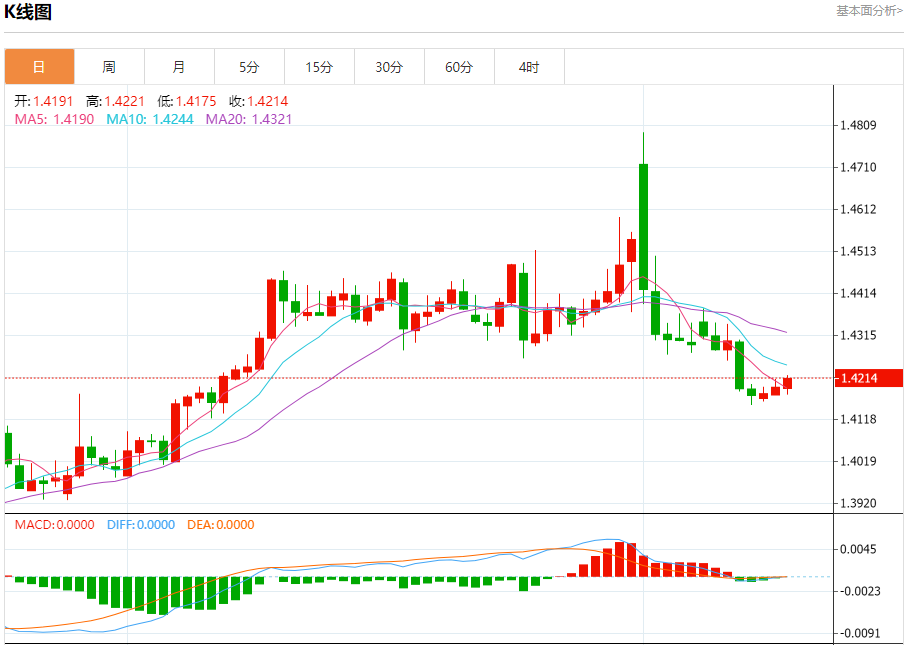Open the 30分 interval tab
The height and width of the screenshot is (645, 908).
pos(390,67)
